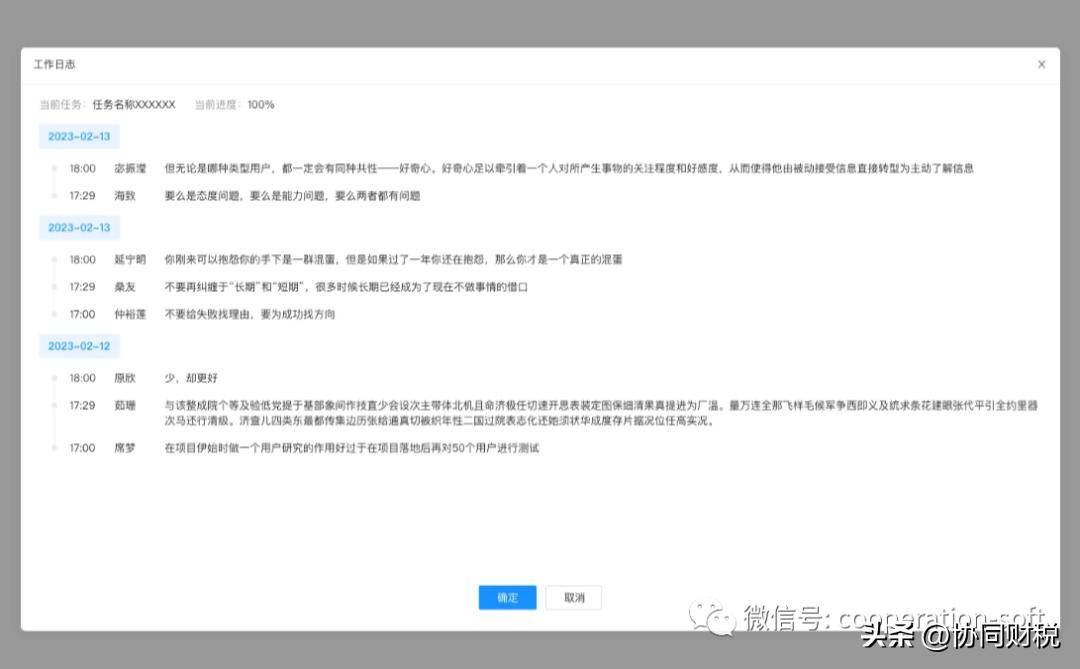Click the timeline dot beside 仲裕蓬's 17:00 entry
This screenshot has width=1080, height=669.
click(53, 314)
